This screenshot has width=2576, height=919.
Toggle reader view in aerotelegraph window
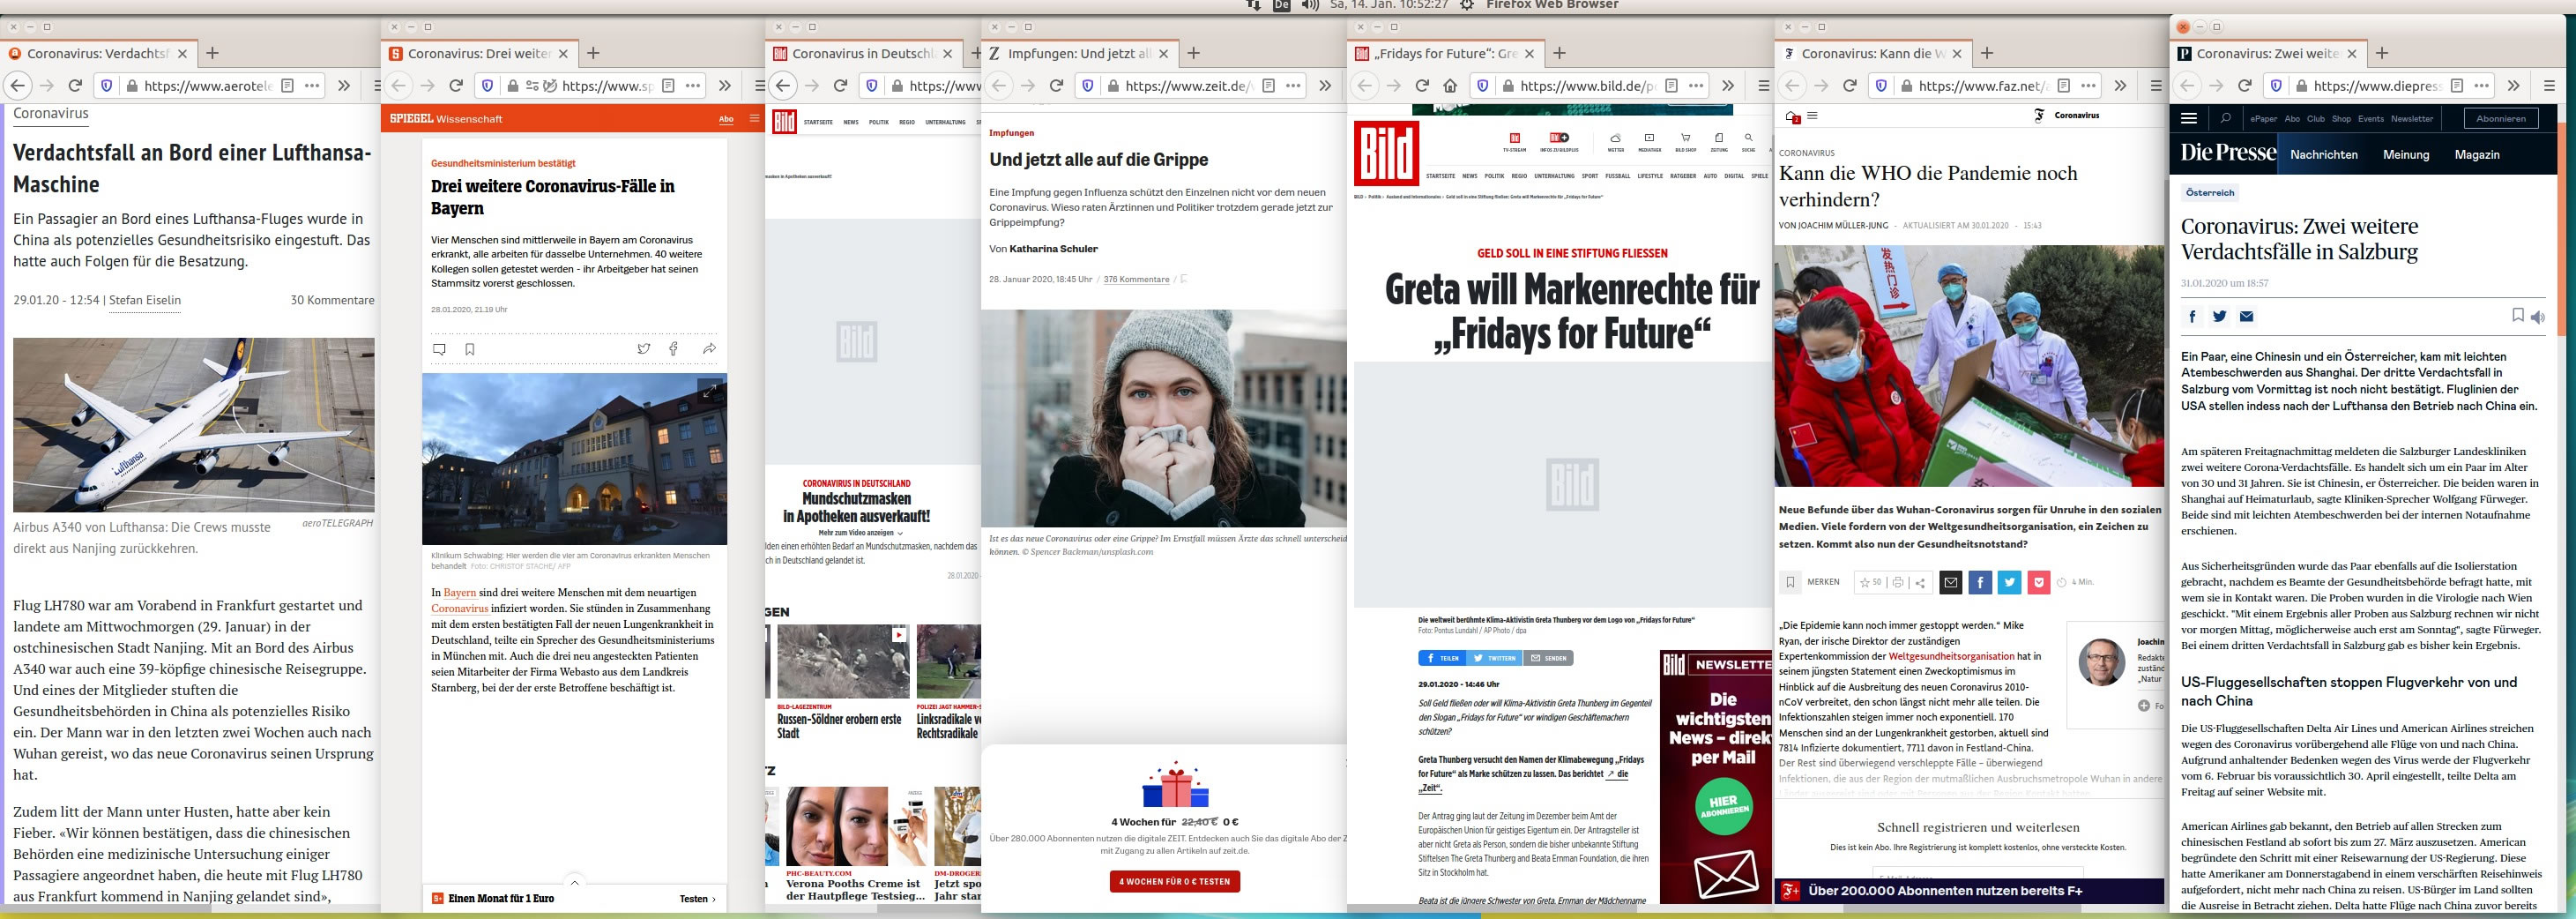pos(287,86)
